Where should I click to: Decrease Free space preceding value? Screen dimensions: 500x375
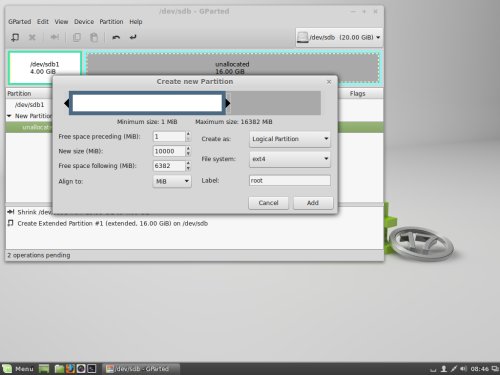coord(188,139)
